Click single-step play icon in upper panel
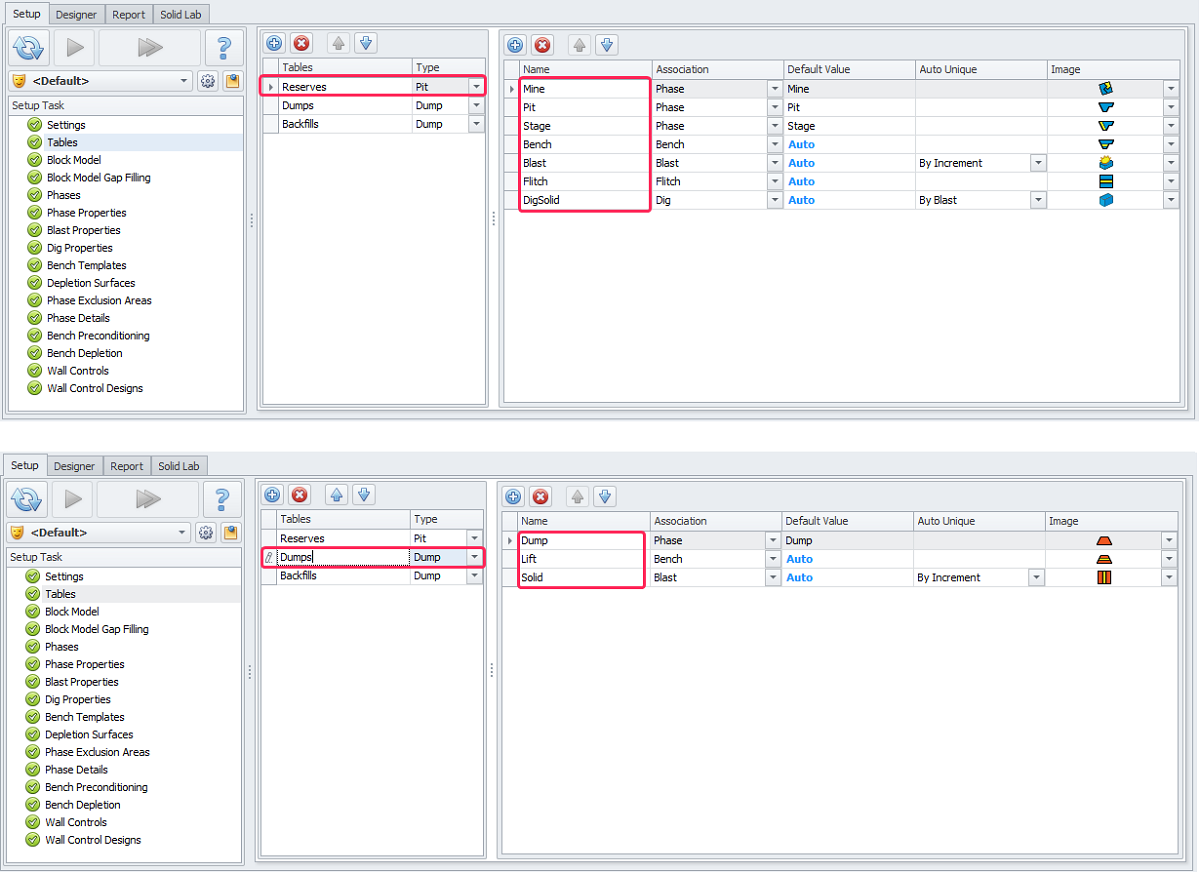 click(75, 47)
